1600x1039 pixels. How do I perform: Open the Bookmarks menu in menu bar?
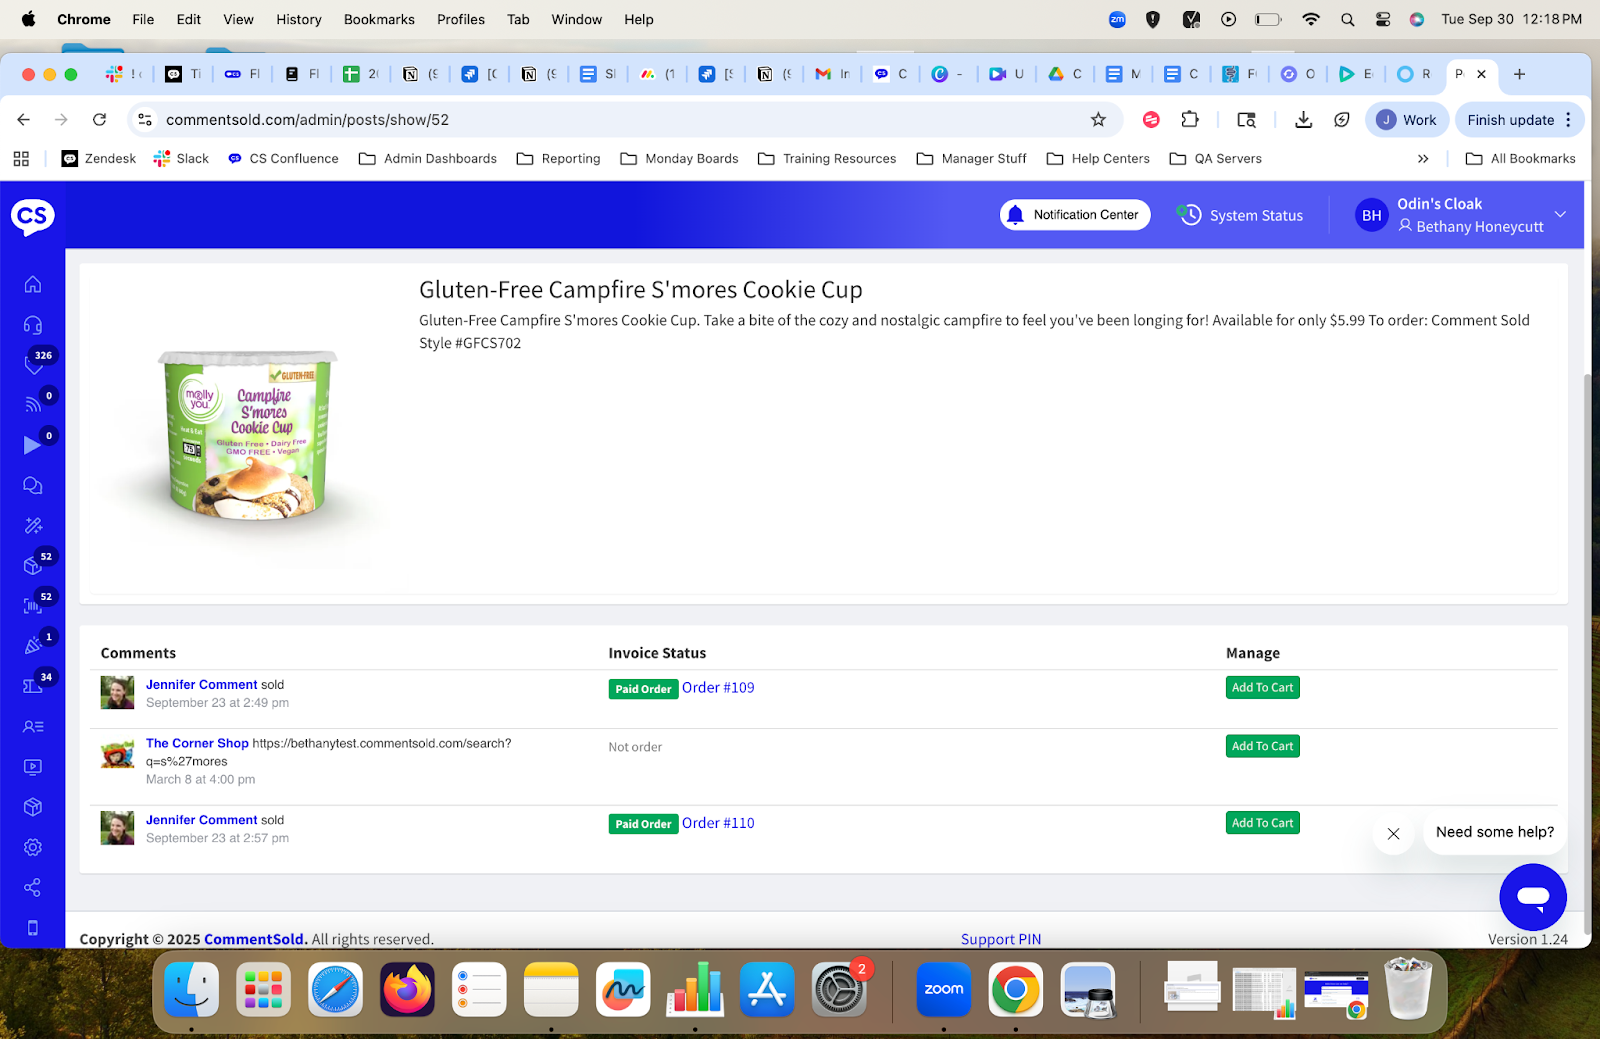[x=379, y=19]
